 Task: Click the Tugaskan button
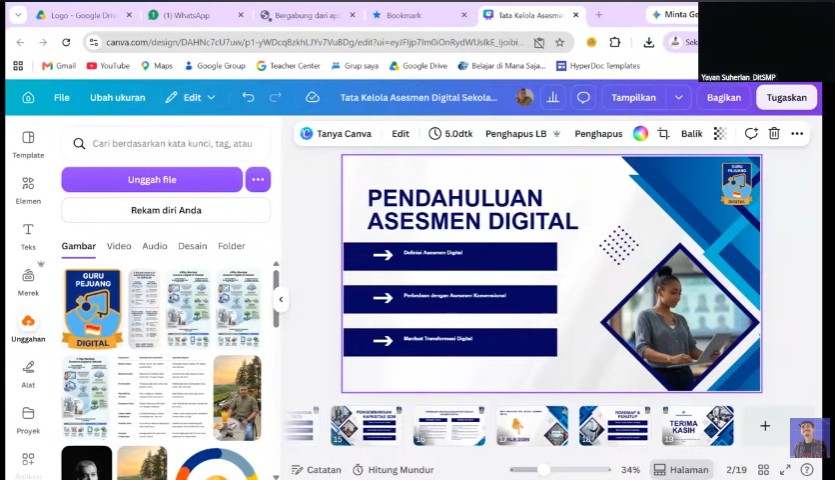coord(787,97)
